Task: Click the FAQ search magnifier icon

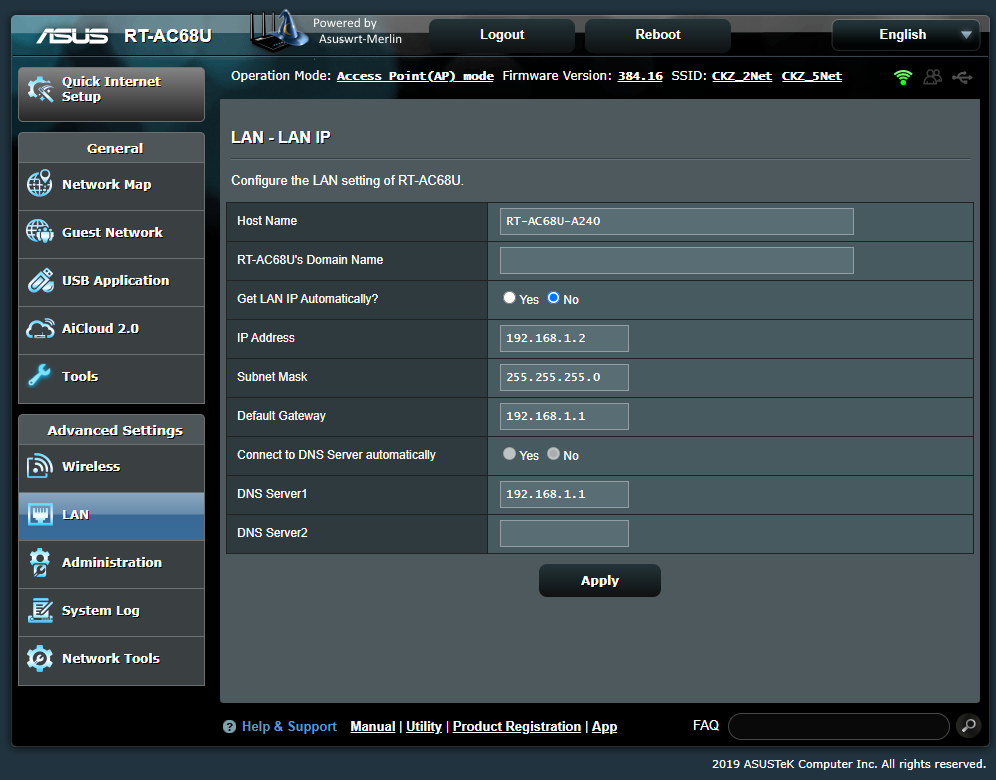Action: (x=969, y=725)
